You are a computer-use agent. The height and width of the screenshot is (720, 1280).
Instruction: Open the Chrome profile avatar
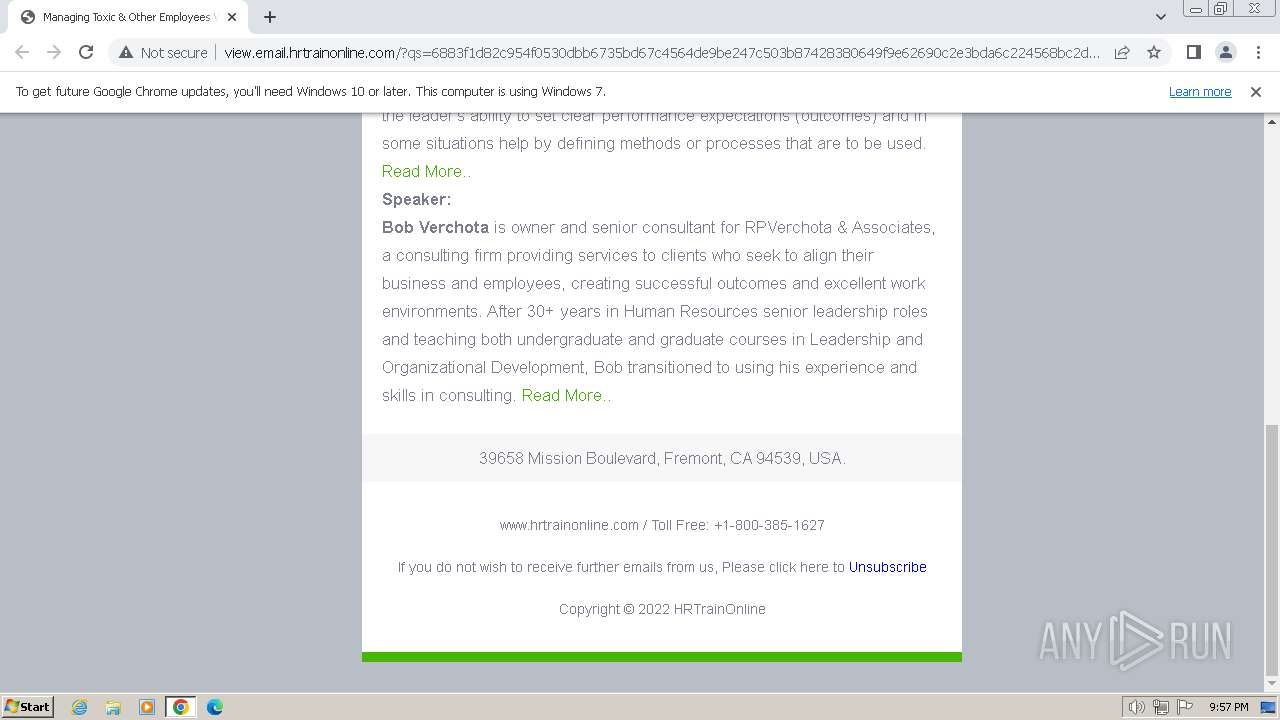tap(1226, 53)
